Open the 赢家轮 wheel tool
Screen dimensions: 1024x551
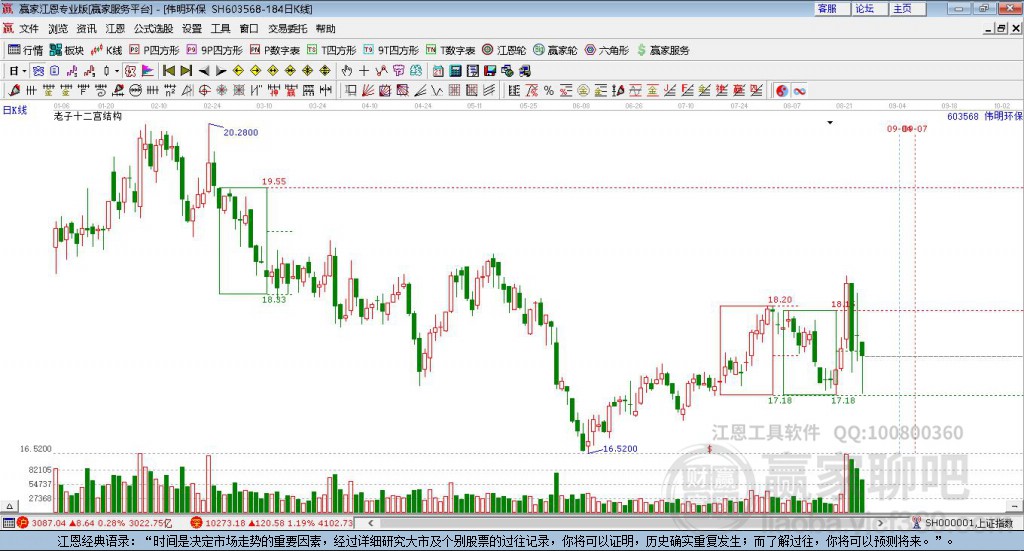tap(555, 50)
